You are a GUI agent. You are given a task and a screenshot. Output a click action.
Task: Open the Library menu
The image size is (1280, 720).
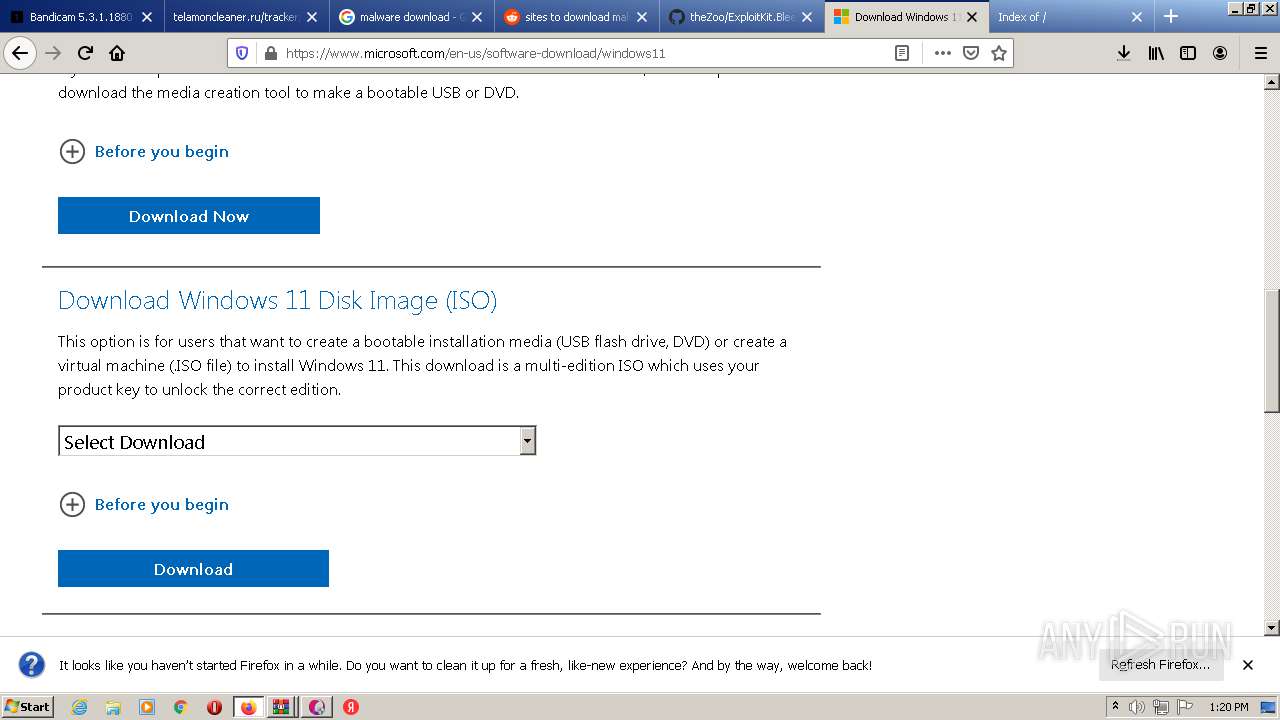tap(1156, 53)
